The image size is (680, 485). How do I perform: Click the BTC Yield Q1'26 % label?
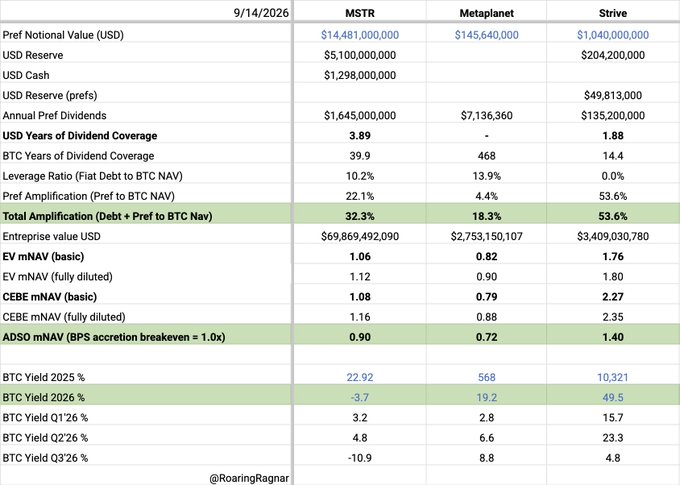point(45,418)
